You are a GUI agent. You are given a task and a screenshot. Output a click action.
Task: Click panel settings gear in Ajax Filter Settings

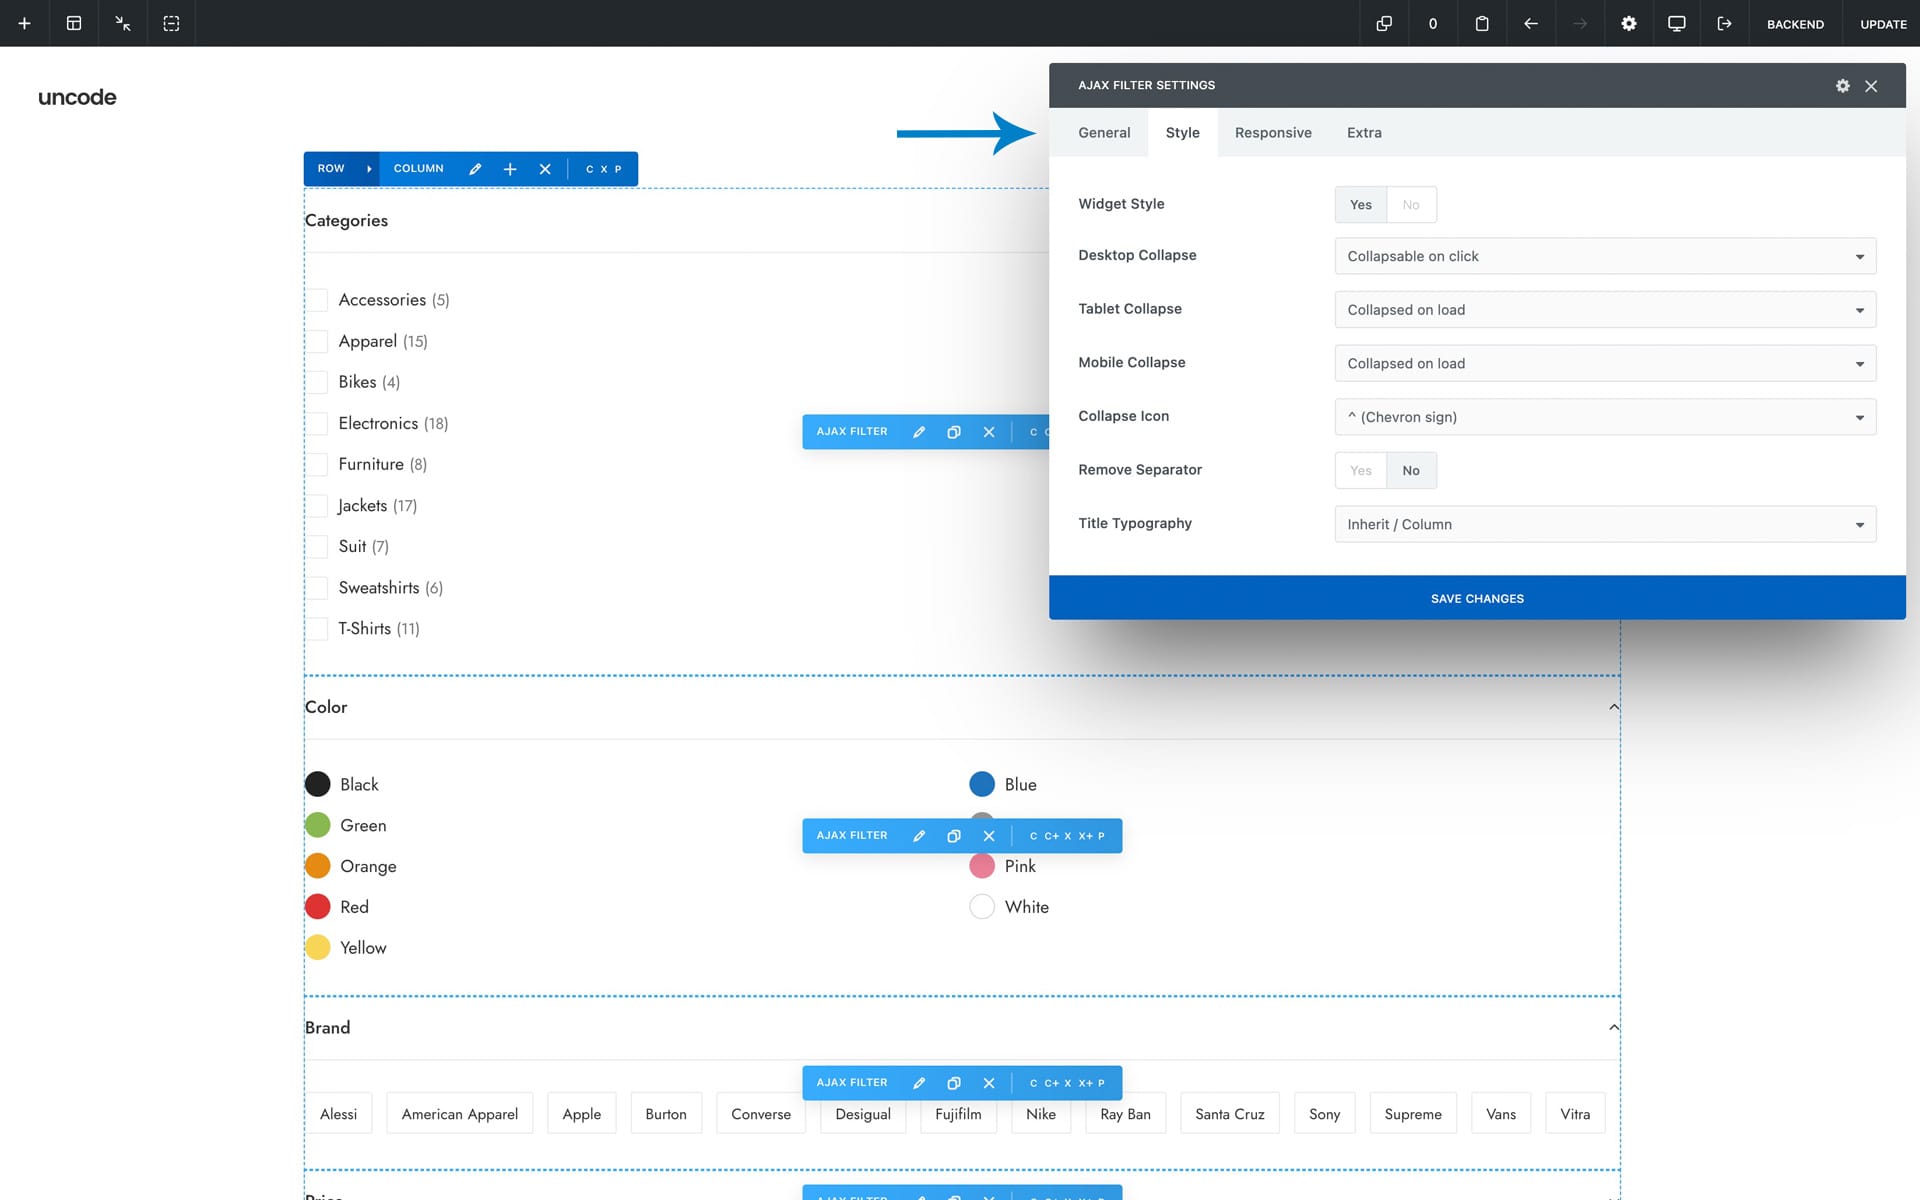(1842, 86)
